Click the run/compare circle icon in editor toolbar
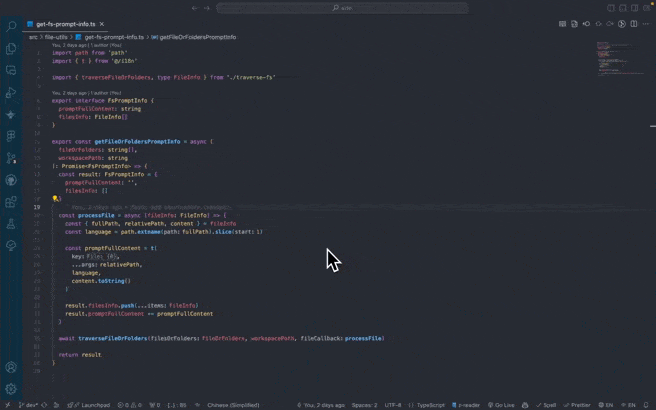656x410 pixels. (622, 24)
